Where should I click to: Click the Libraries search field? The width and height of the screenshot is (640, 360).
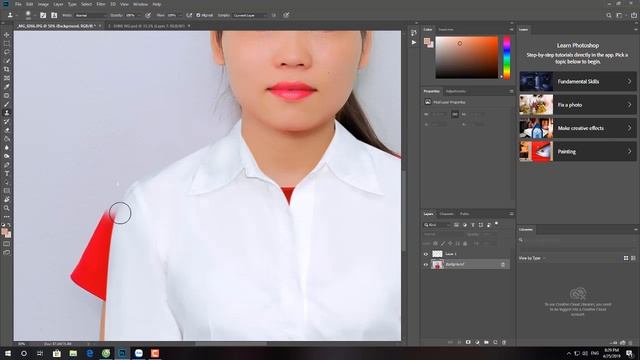pos(576,240)
